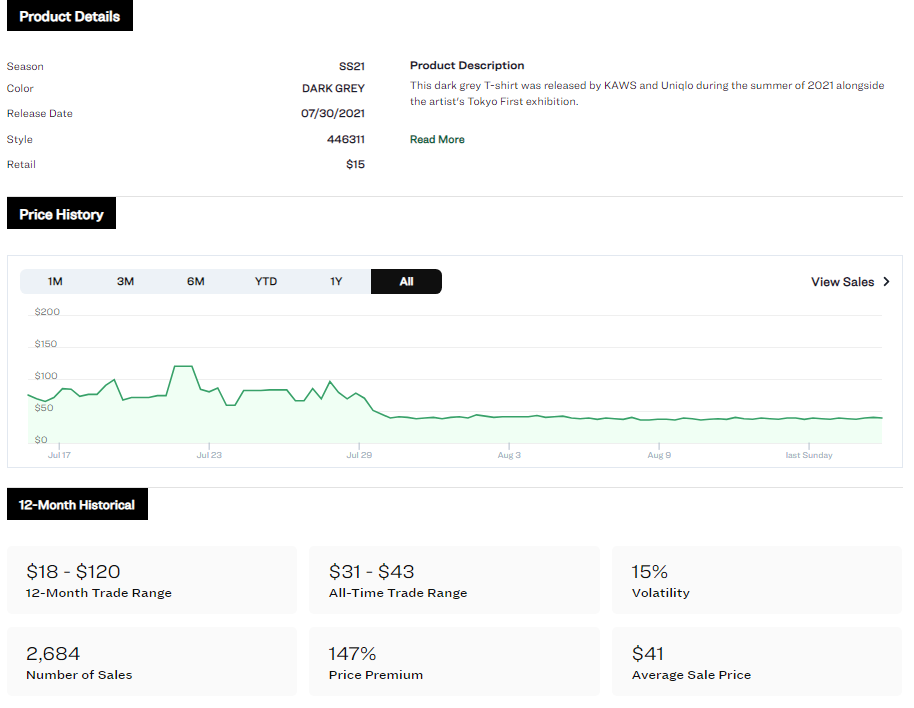Click the price peak on the chart line
Image resolution: width=914 pixels, height=708 pixels.
click(183, 367)
